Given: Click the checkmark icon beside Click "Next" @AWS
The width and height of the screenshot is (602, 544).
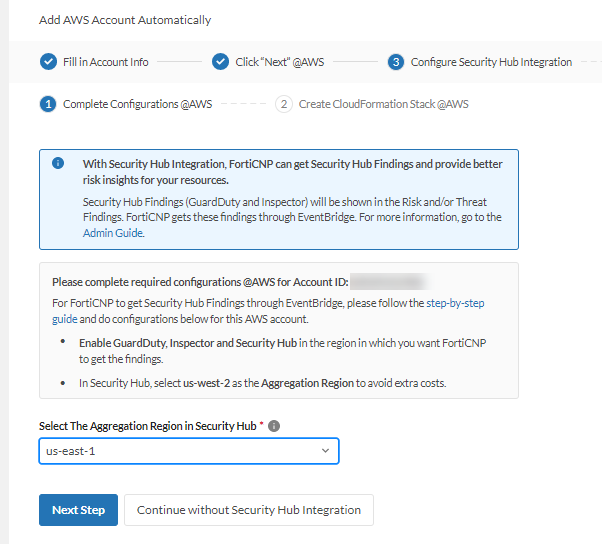Looking at the screenshot, I should [221, 62].
